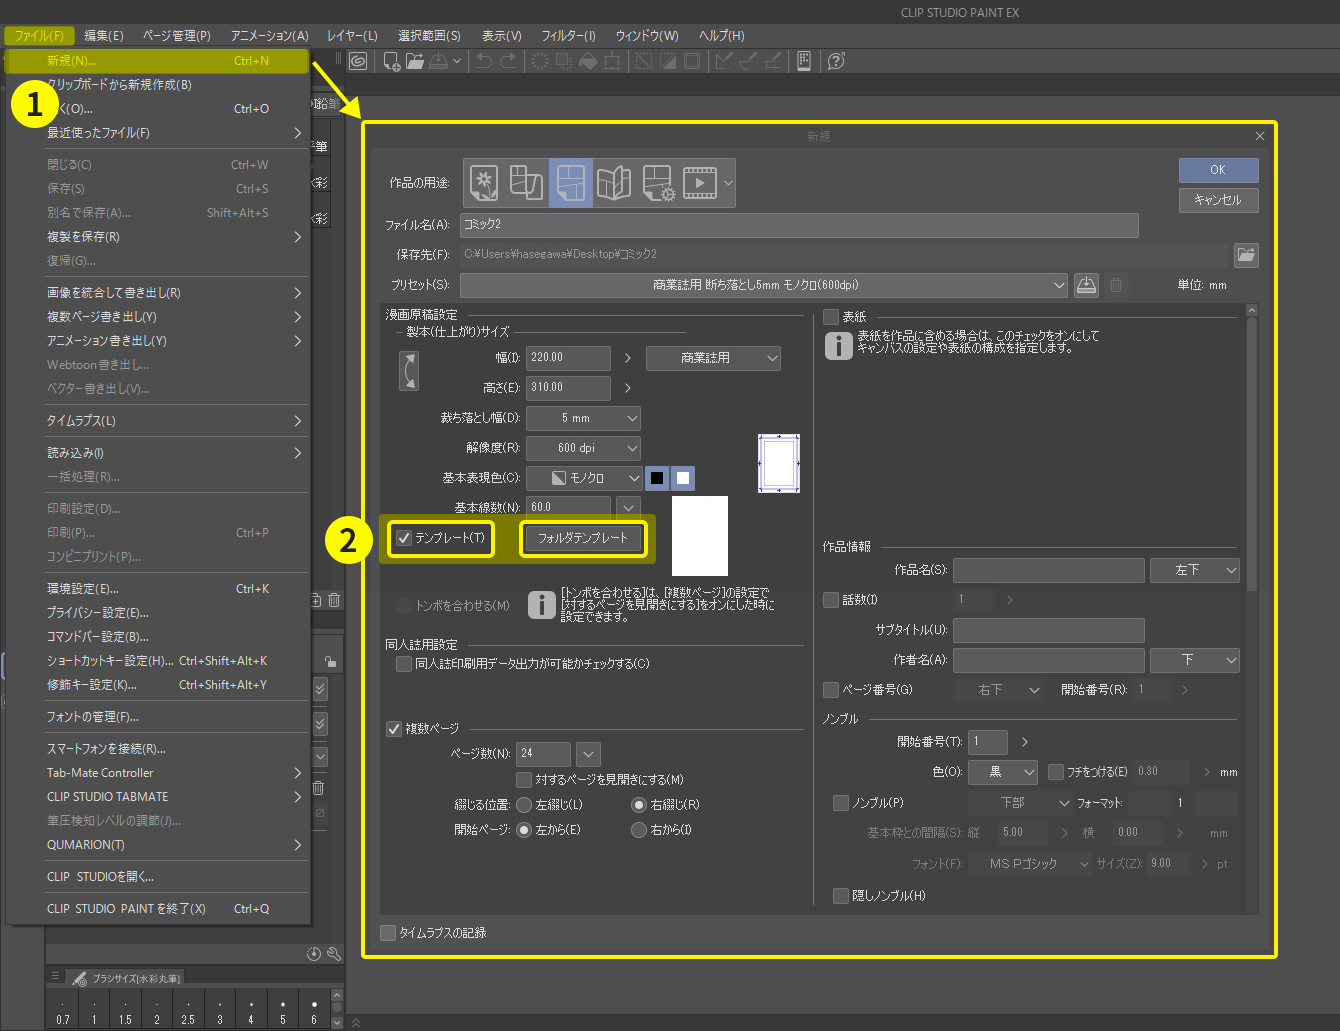Open CLIP STUDIO via the toolbar spiral icon
Image resolution: width=1340 pixels, height=1031 pixels.
click(358, 61)
